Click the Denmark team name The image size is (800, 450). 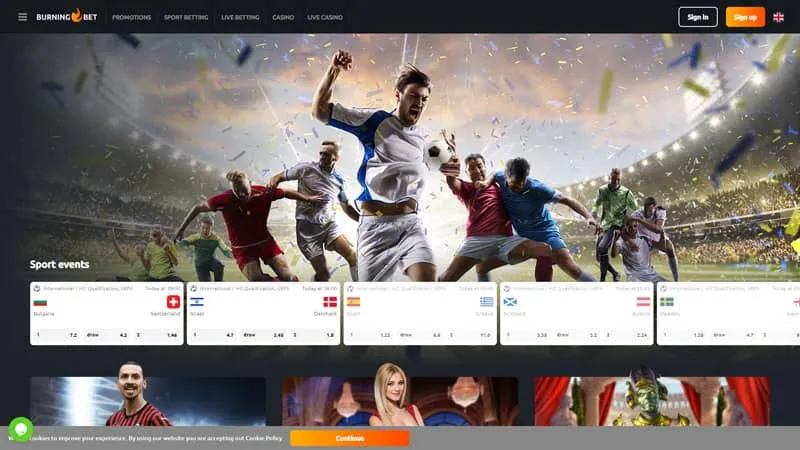(325, 314)
